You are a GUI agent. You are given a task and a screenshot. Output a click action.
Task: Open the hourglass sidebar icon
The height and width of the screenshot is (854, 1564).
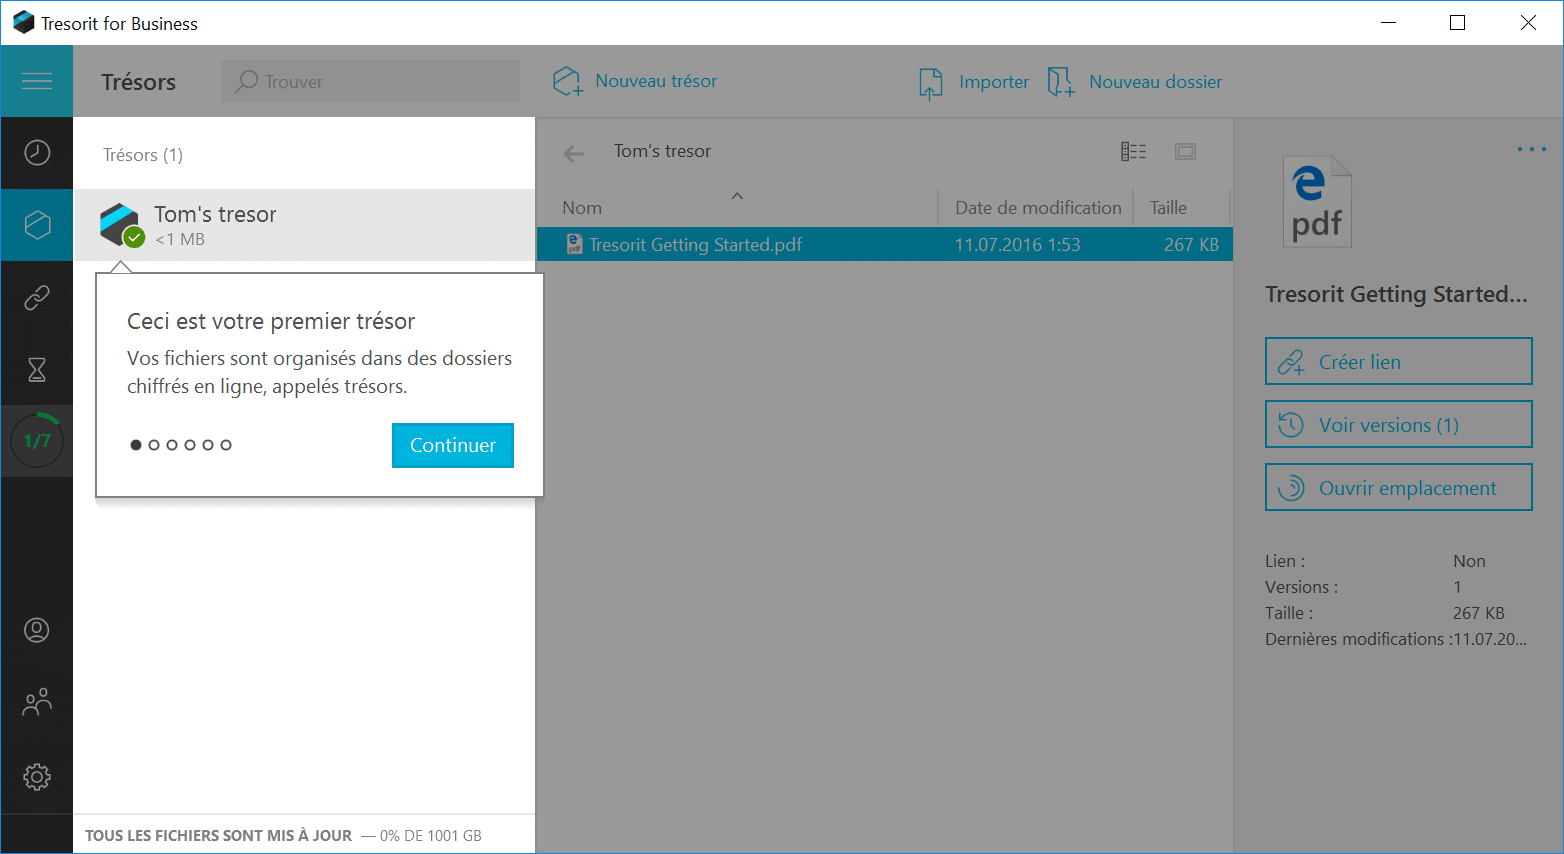37,369
